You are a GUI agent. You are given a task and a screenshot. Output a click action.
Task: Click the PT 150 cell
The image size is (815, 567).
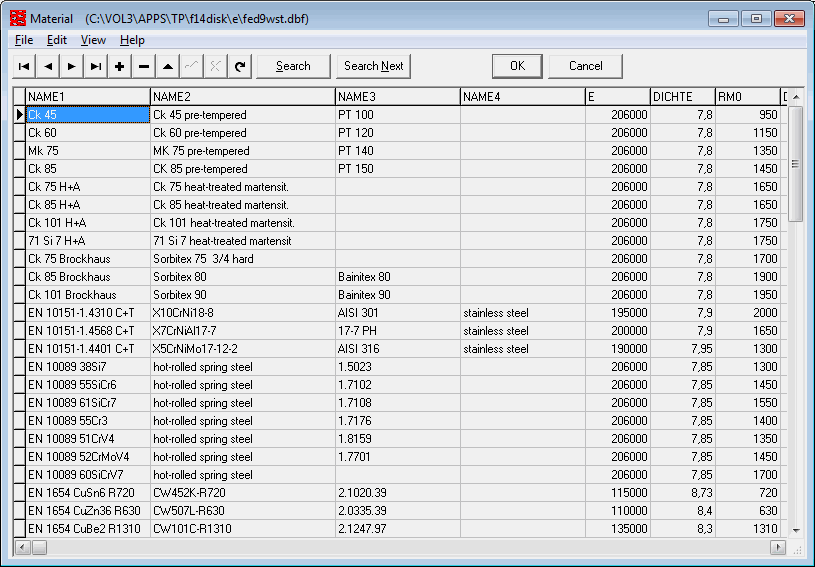[x=398, y=169]
